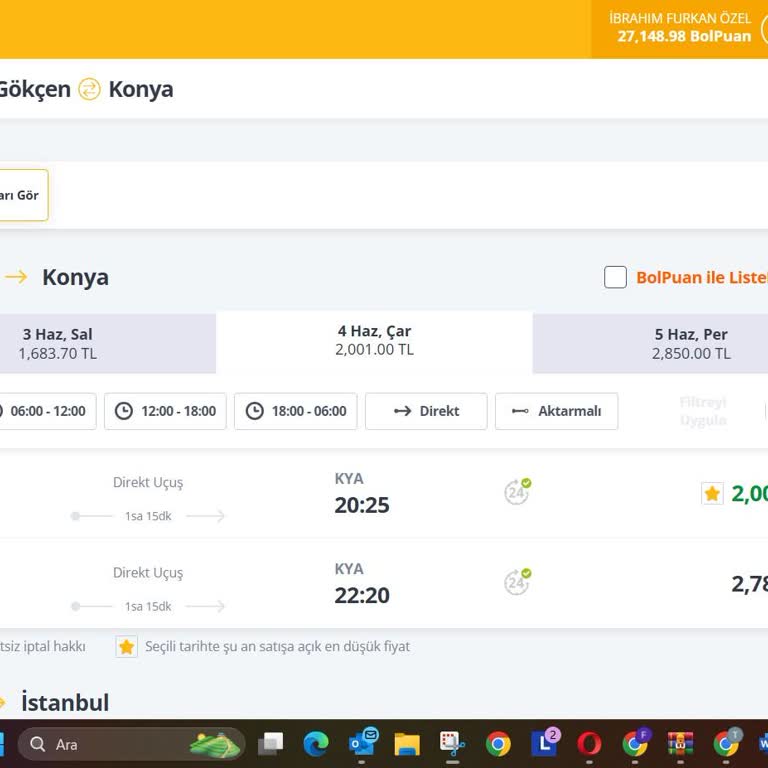768x768 pixels.
Task: Toggle the Aktarmalı flights filter
Action: click(556, 411)
